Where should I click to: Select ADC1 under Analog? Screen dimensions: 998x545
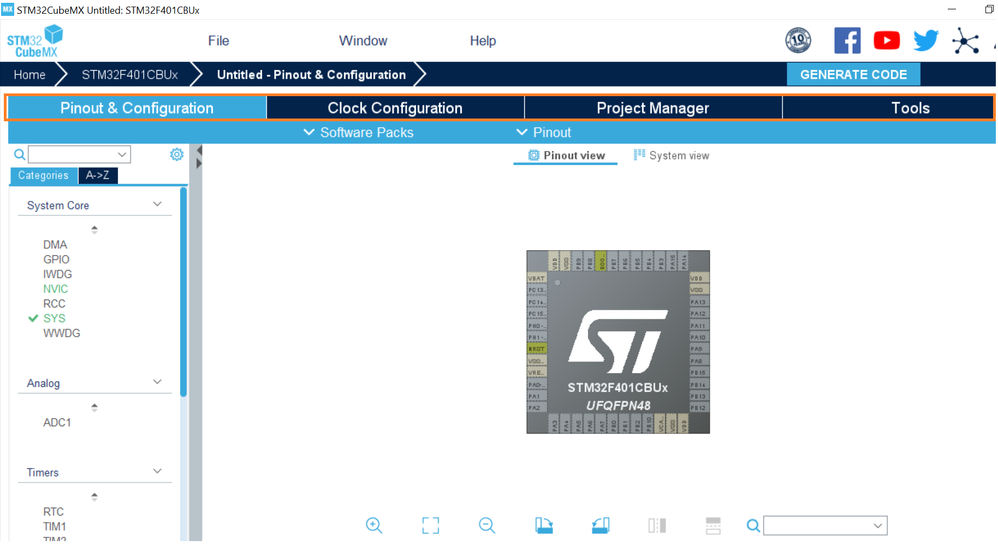57,422
